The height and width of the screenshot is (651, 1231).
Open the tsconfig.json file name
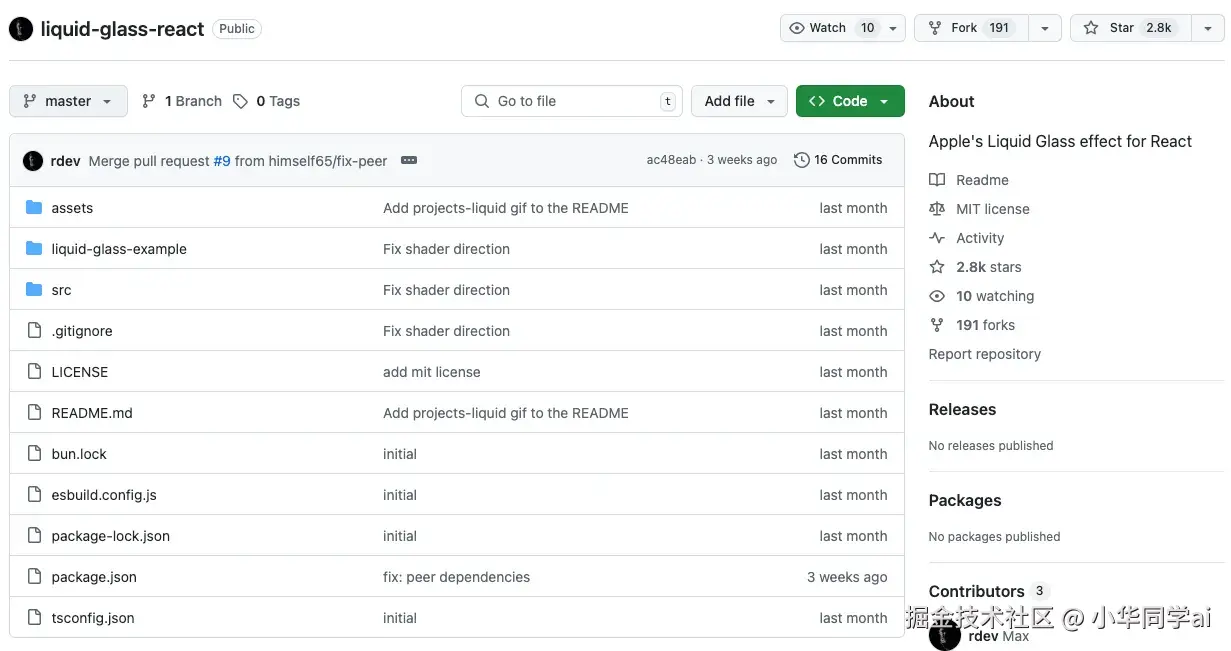pyautogui.click(x=93, y=618)
